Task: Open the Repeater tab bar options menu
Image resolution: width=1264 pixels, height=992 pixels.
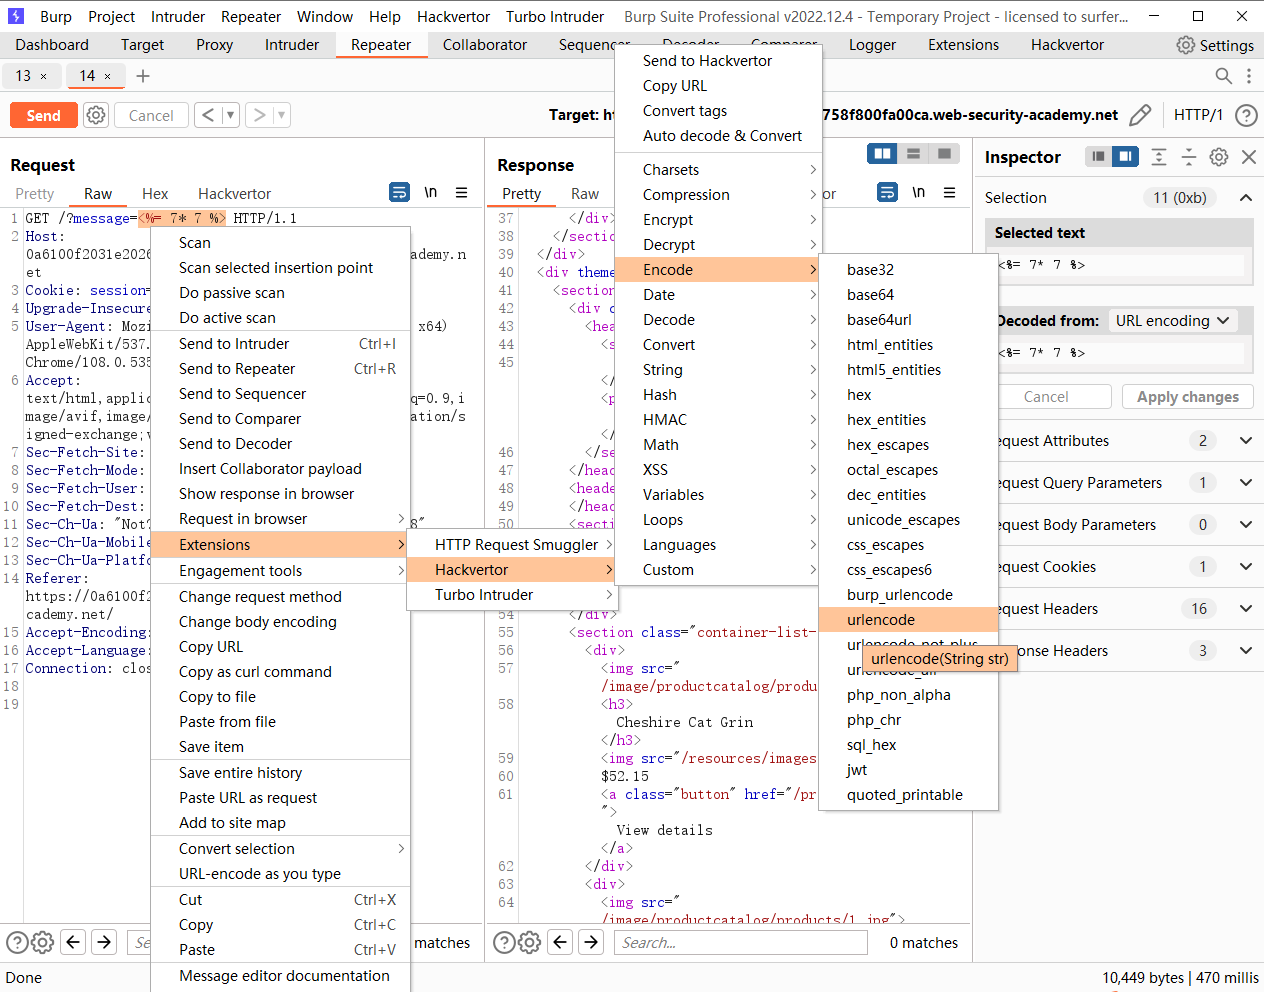Action: [1249, 76]
